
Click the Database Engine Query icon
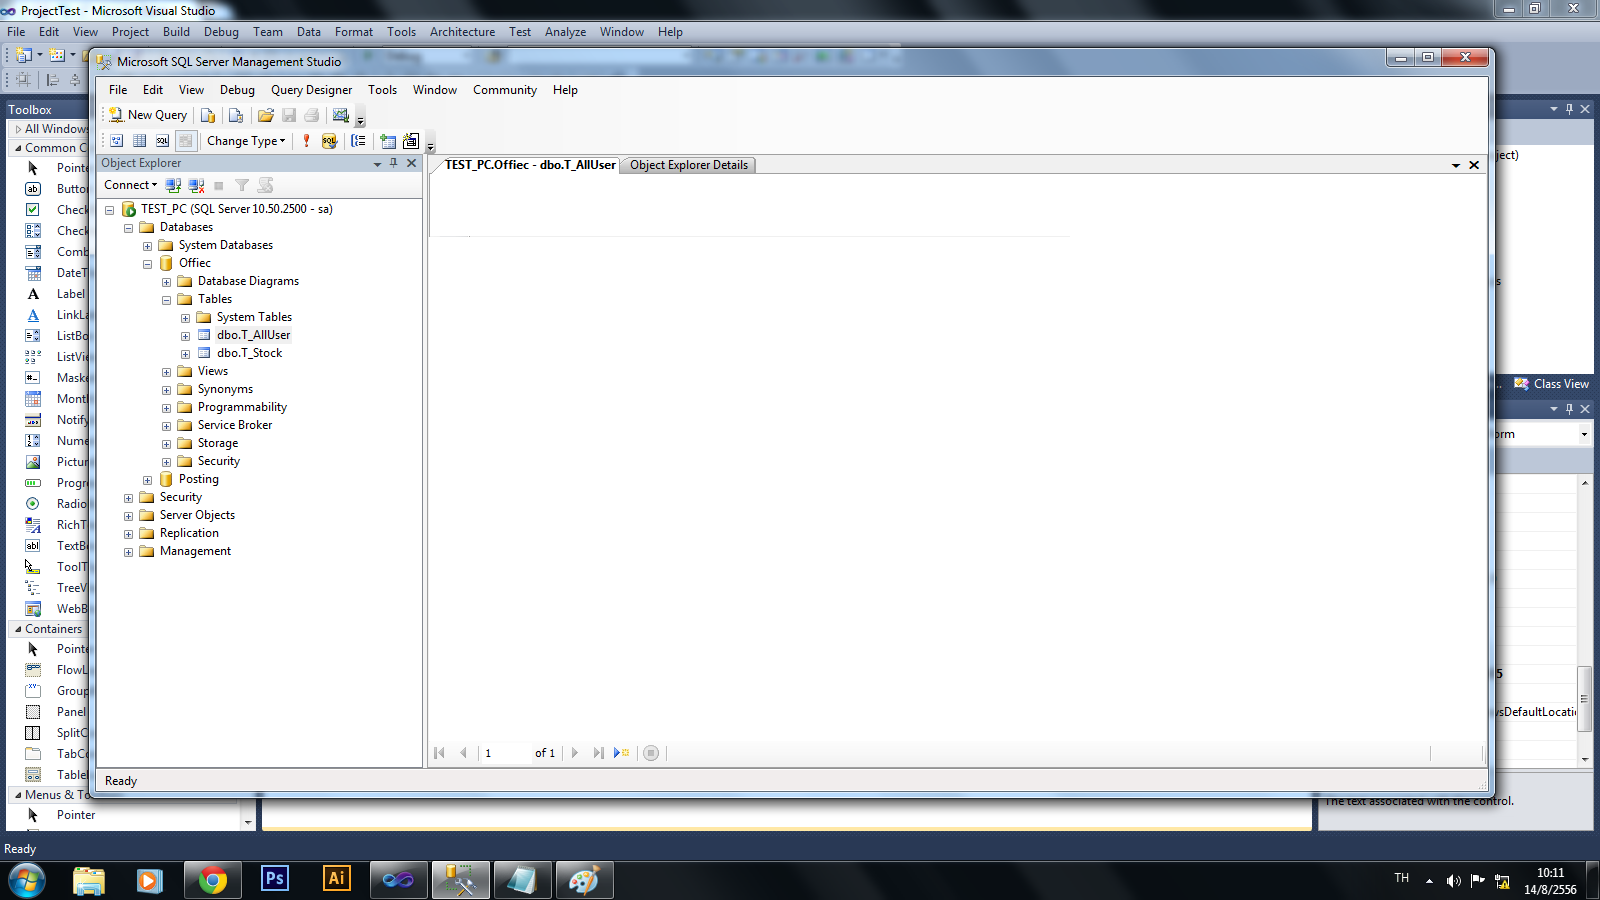(208, 115)
